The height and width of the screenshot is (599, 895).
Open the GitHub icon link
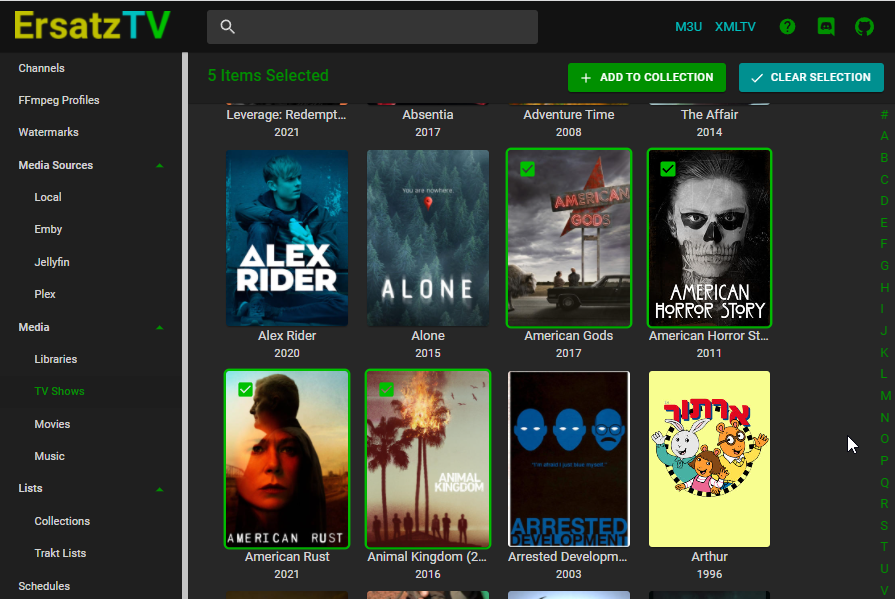pyautogui.click(x=864, y=27)
